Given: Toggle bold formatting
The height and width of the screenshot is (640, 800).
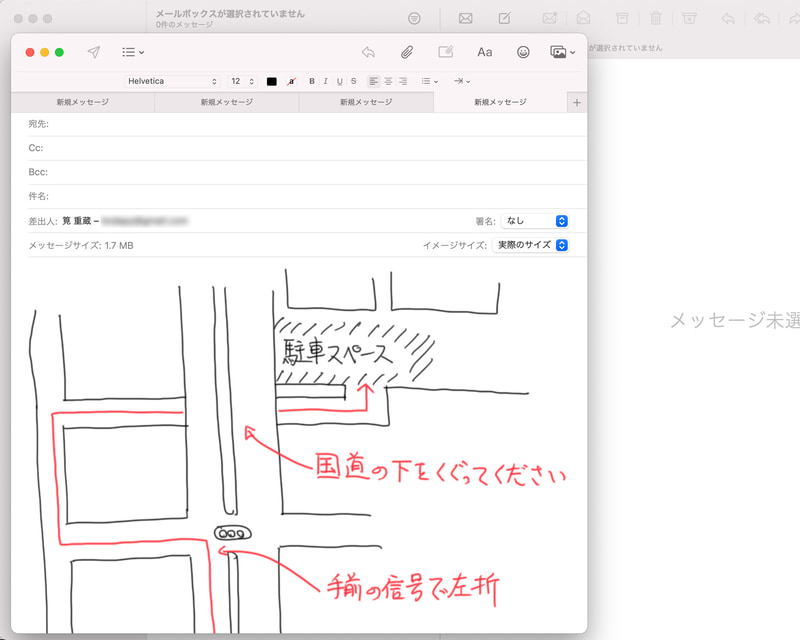Looking at the screenshot, I should tap(311, 81).
